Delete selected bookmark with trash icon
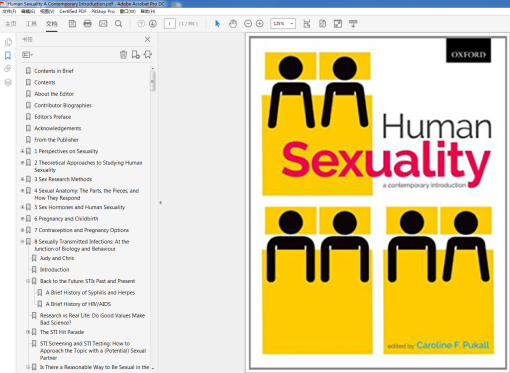 pos(123,54)
